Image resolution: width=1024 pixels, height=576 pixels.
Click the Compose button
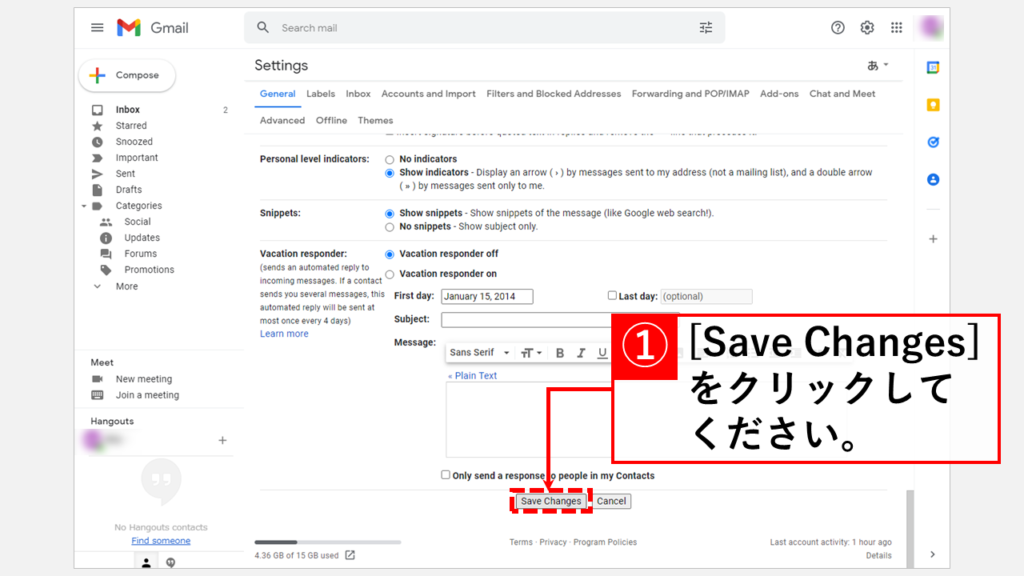pyautogui.click(x=126, y=75)
